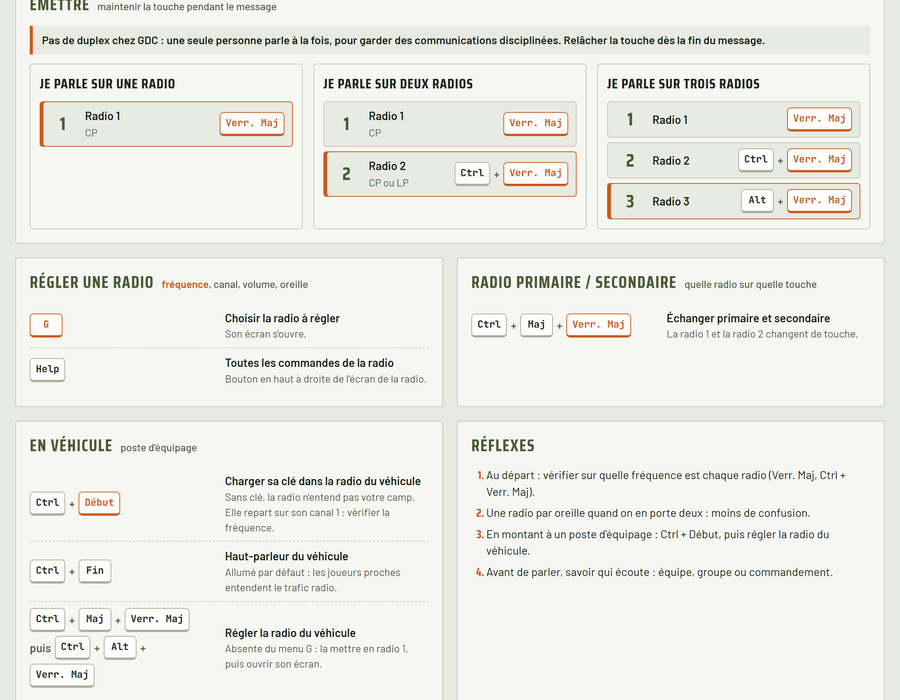Click the RÉGLER UNE RADIO heading

point(92,282)
